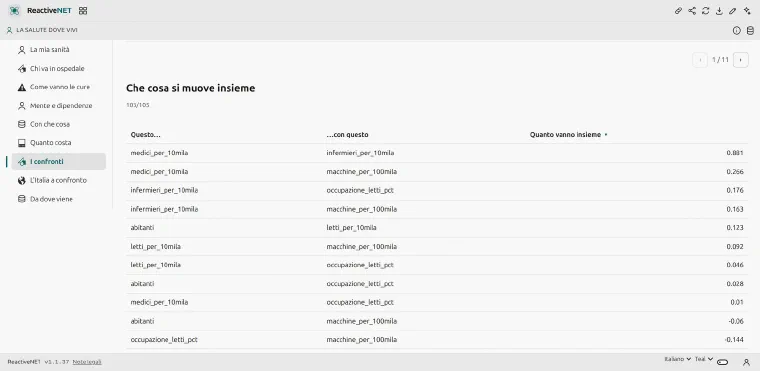Click the 1 / 11 page indicator
This screenshot has height=371, width=760.
pyautogui.click(x=720, y=60)
